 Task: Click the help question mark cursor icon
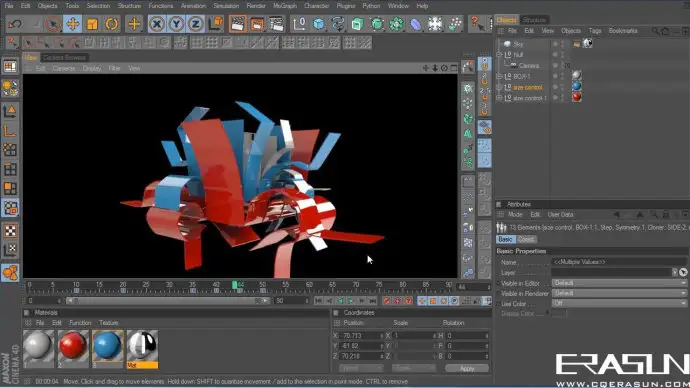(477, 24)
